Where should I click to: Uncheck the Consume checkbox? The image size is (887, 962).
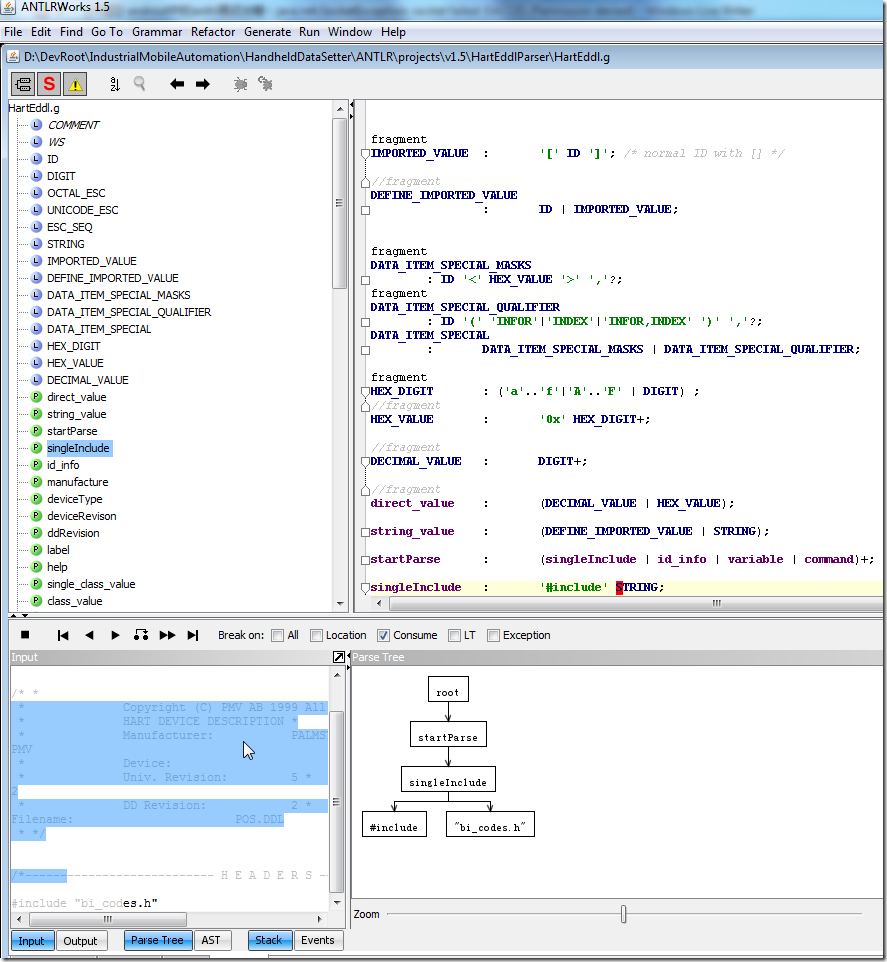point(383,636)
